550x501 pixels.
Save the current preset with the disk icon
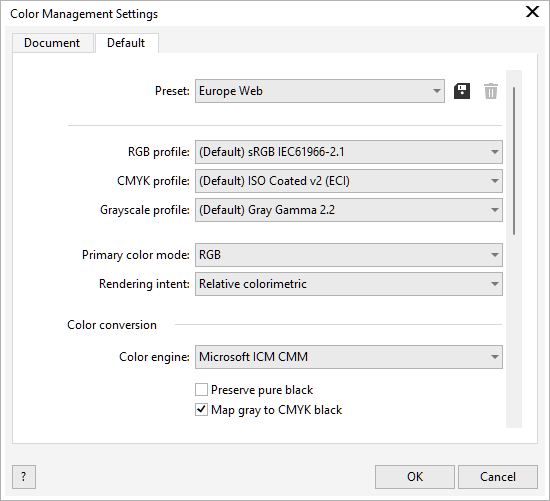(x=462, y=91)
